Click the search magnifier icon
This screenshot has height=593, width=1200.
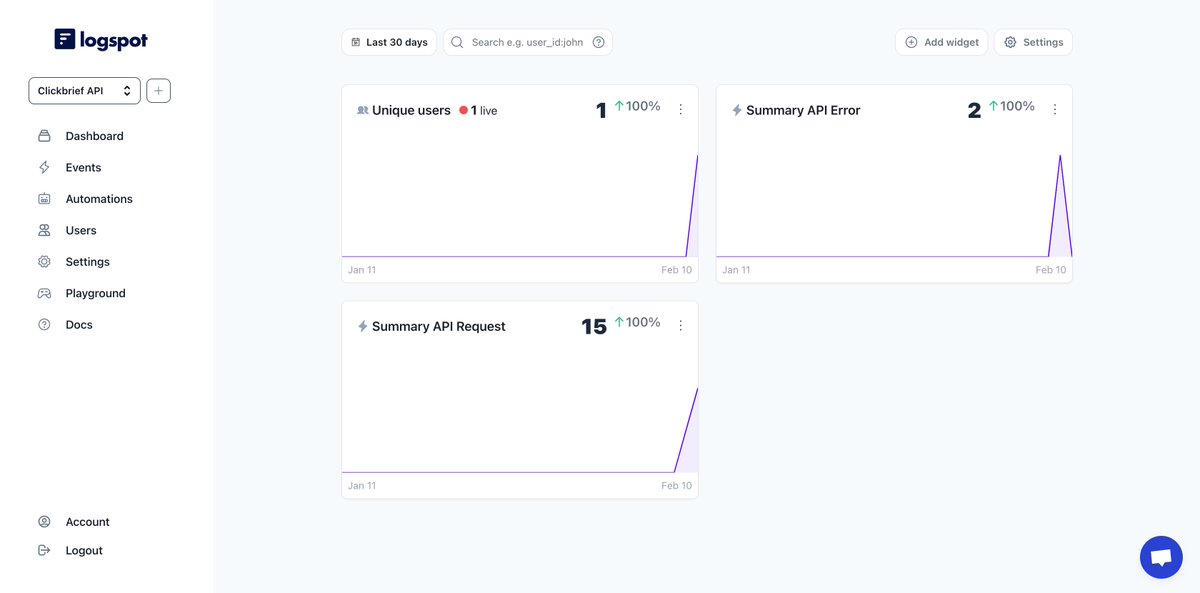pyautogui.click(x=457, y=42)
